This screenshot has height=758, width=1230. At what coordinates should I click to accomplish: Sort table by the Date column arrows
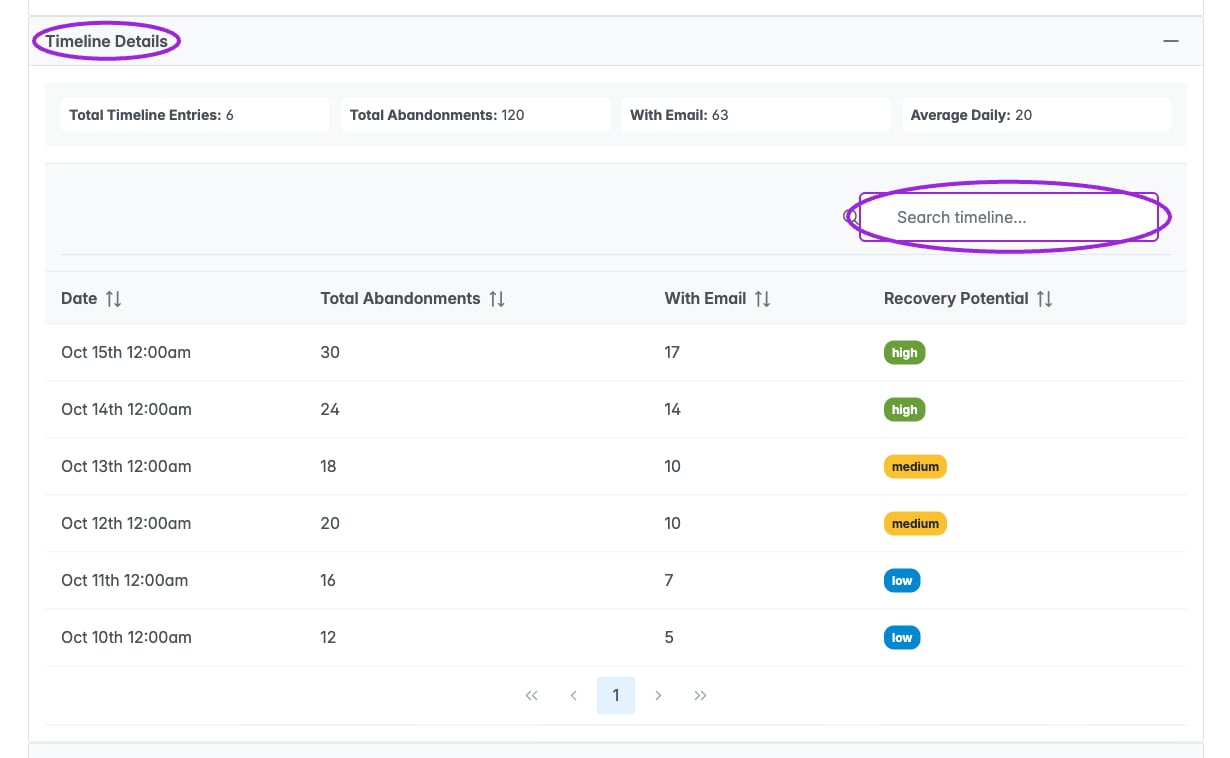[114, 298]
